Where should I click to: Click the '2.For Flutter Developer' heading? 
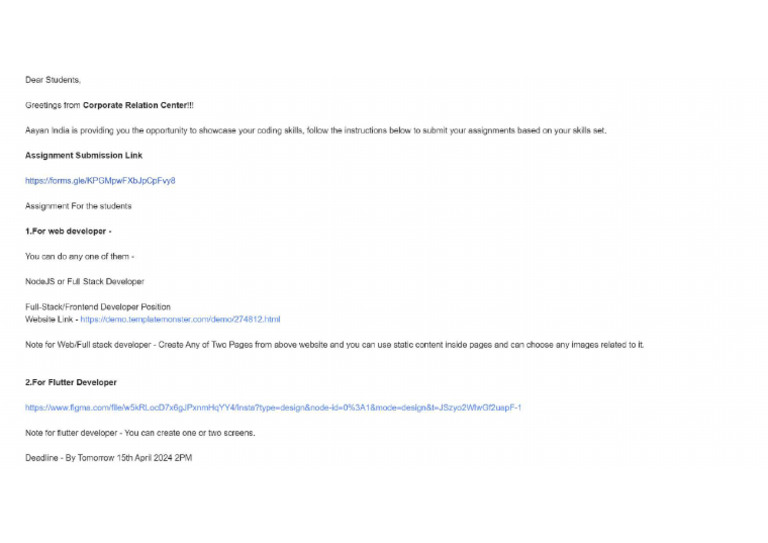(x=71, y=382)
